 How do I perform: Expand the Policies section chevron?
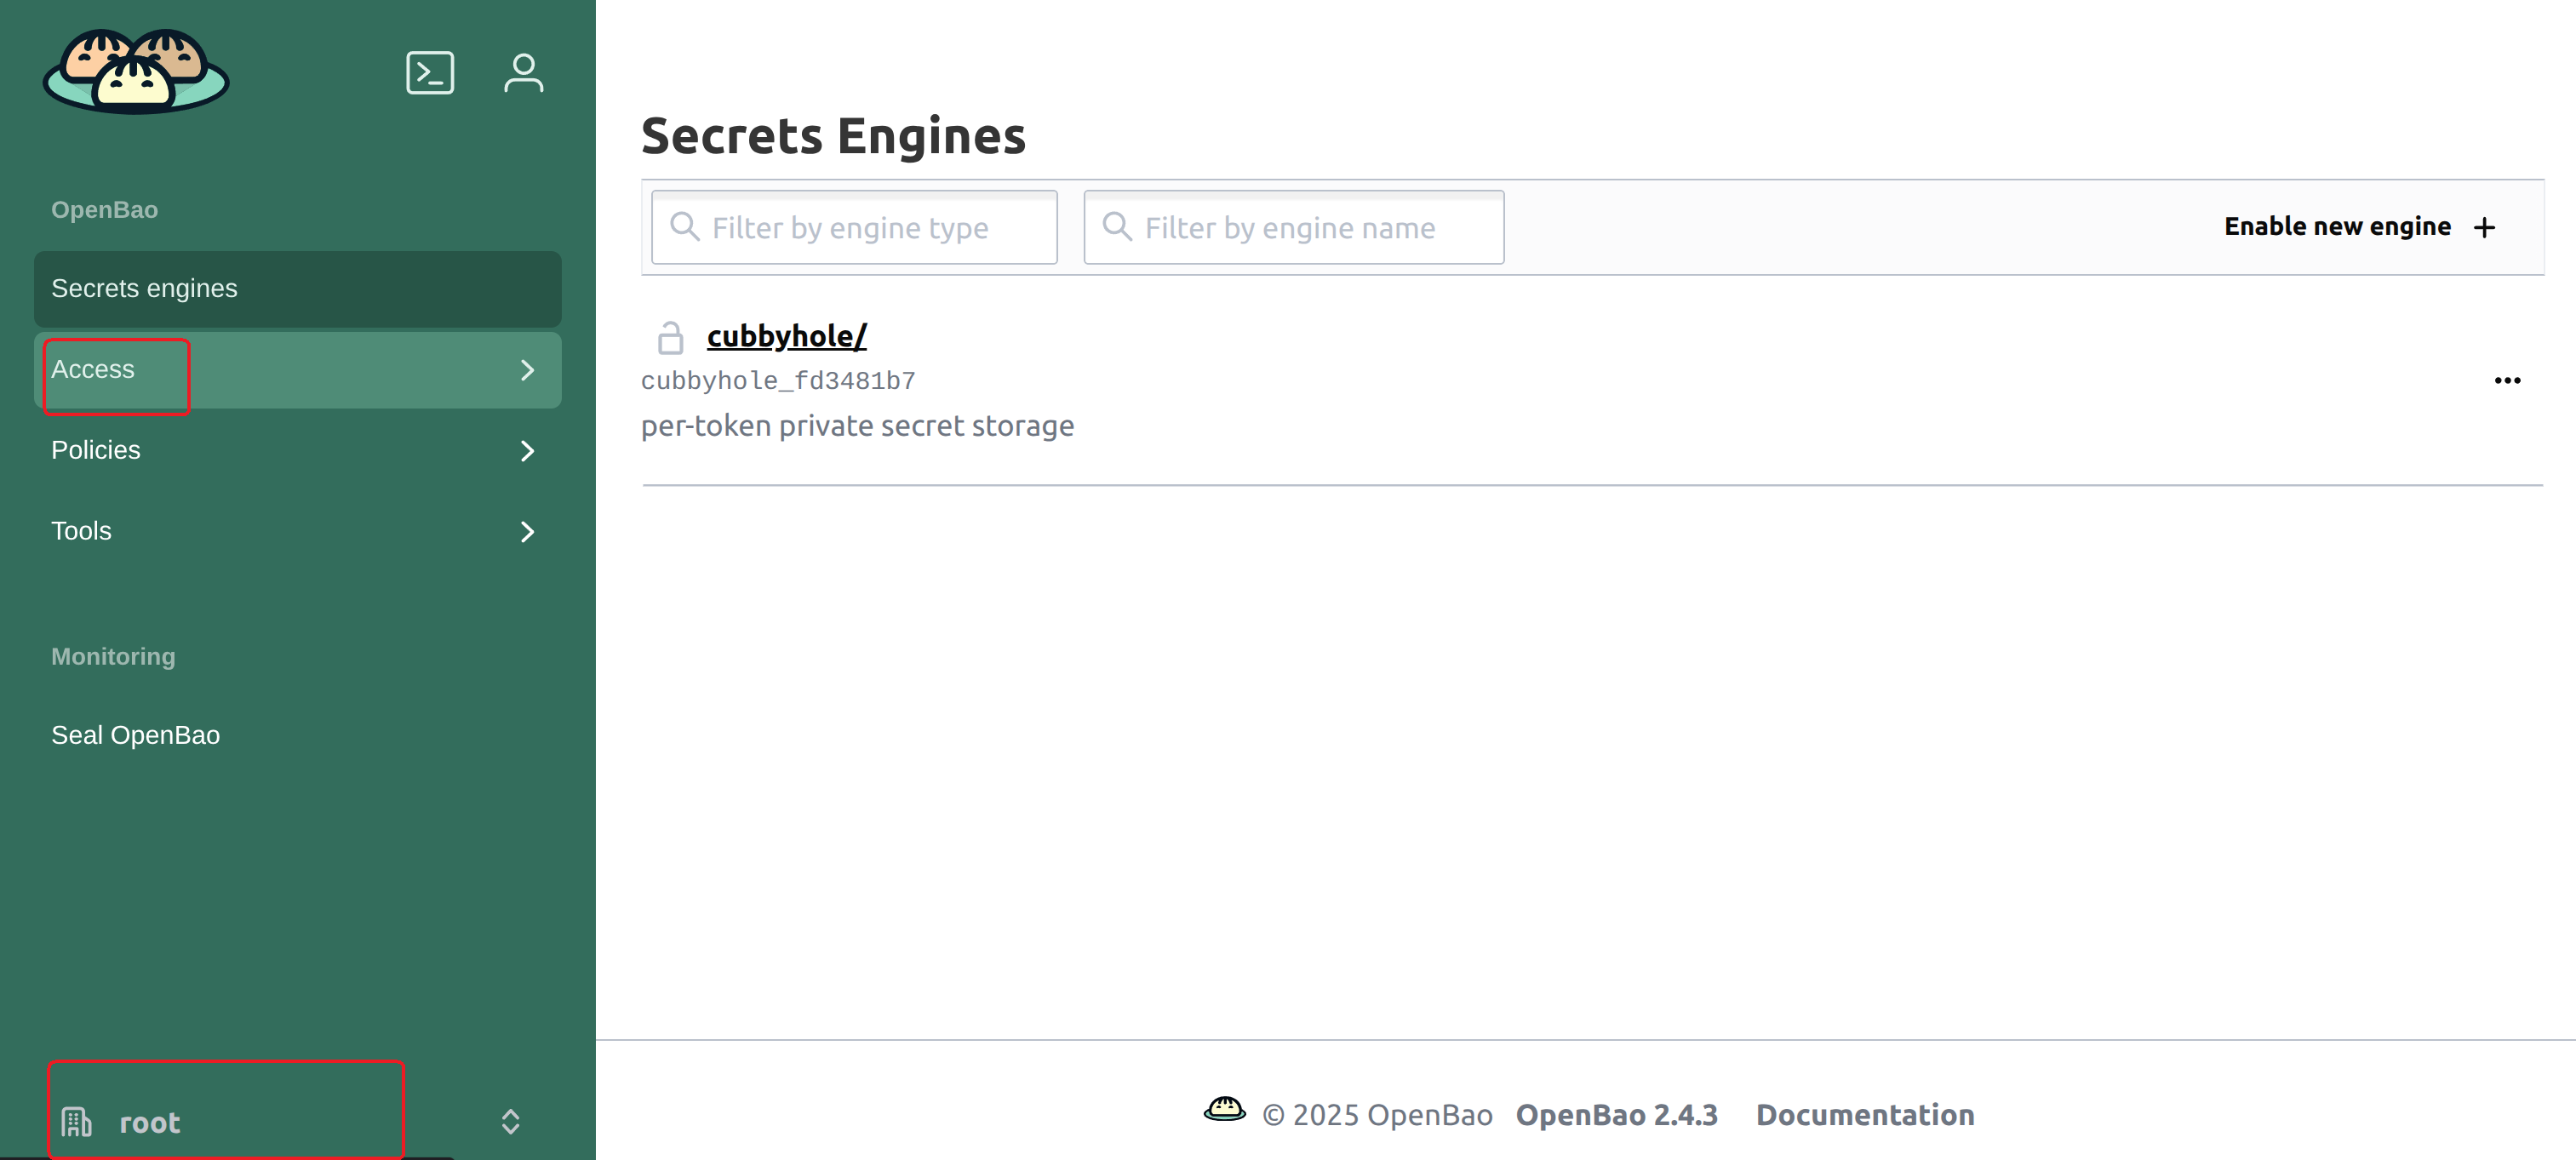tap(527, 451)
